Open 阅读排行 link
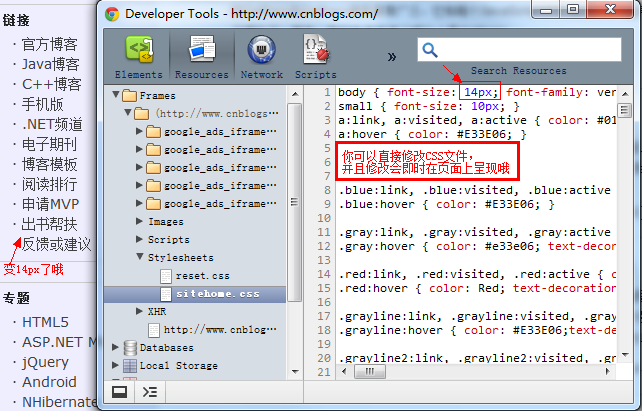 pos(49,185)
